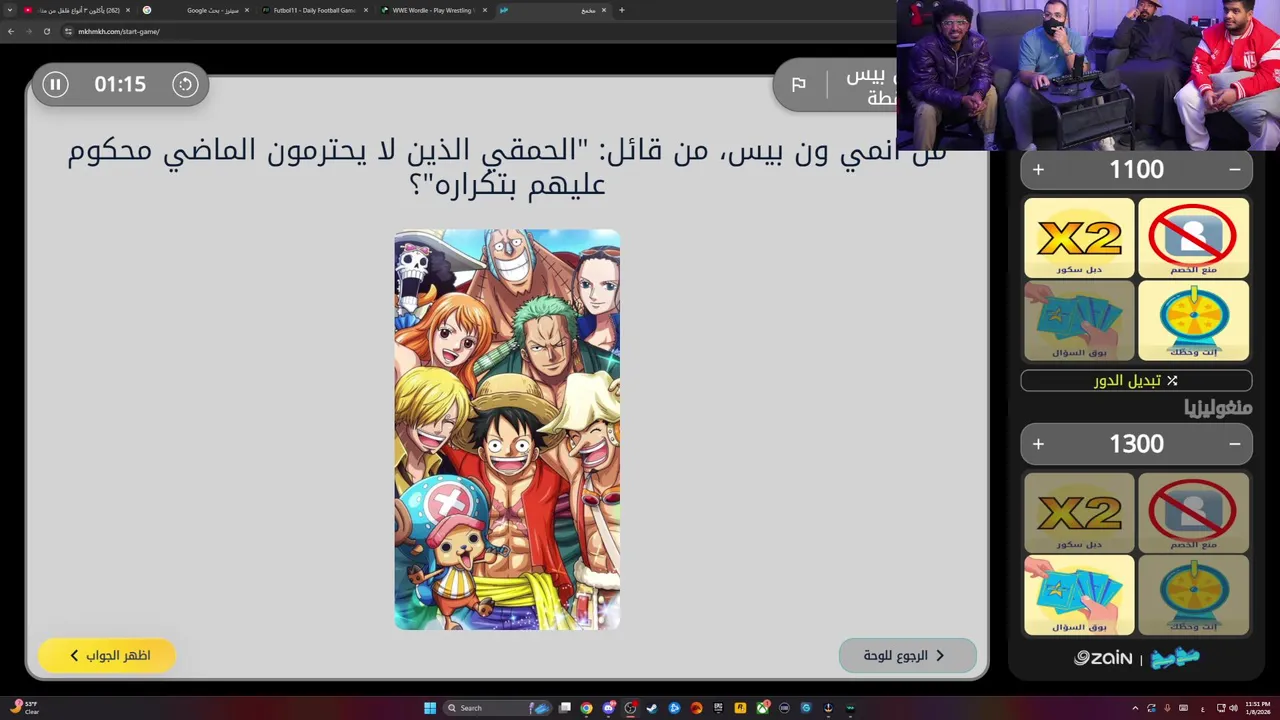Increase the 1100 team score with plus
1280x720 pixels.
[x=1038, y=170]
